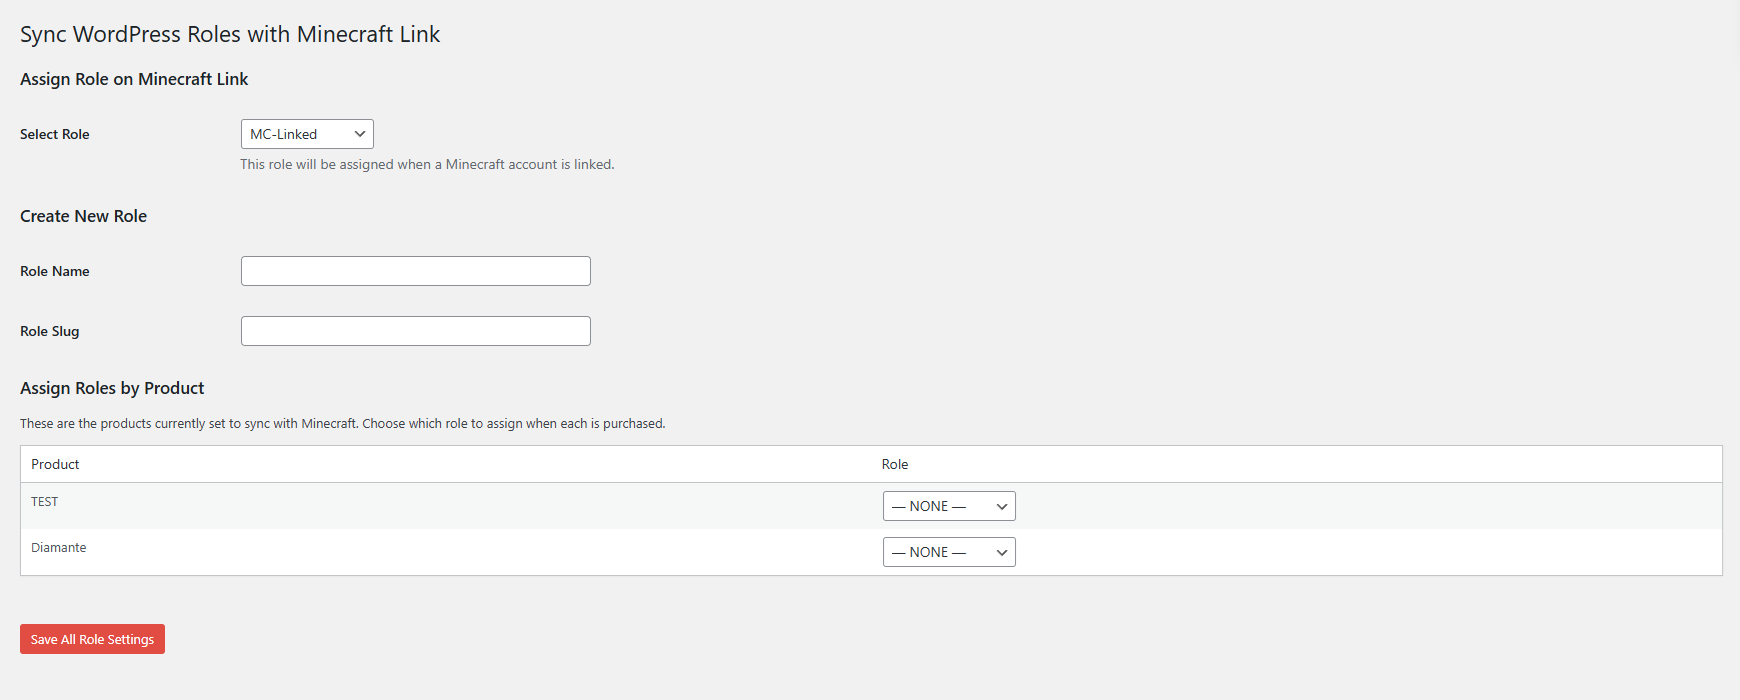This screenshot has width=1740, height=700.
Task: Click the Role column header
Action: point(895,464)
